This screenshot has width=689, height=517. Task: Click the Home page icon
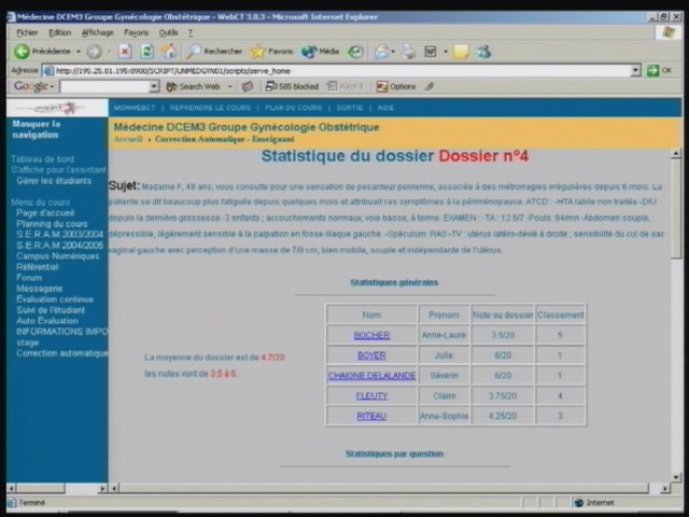point(168,51)
